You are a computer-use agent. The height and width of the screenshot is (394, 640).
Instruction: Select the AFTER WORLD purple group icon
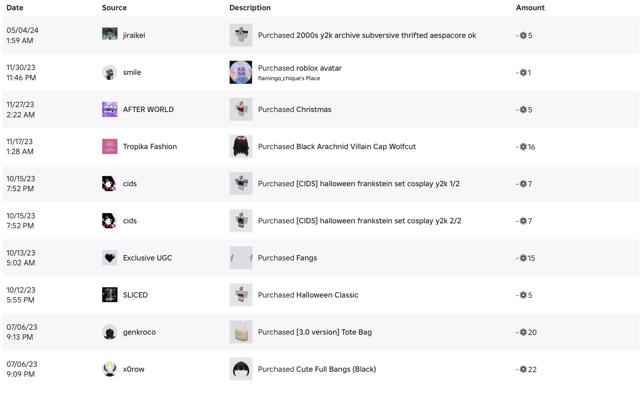[109, 109]
